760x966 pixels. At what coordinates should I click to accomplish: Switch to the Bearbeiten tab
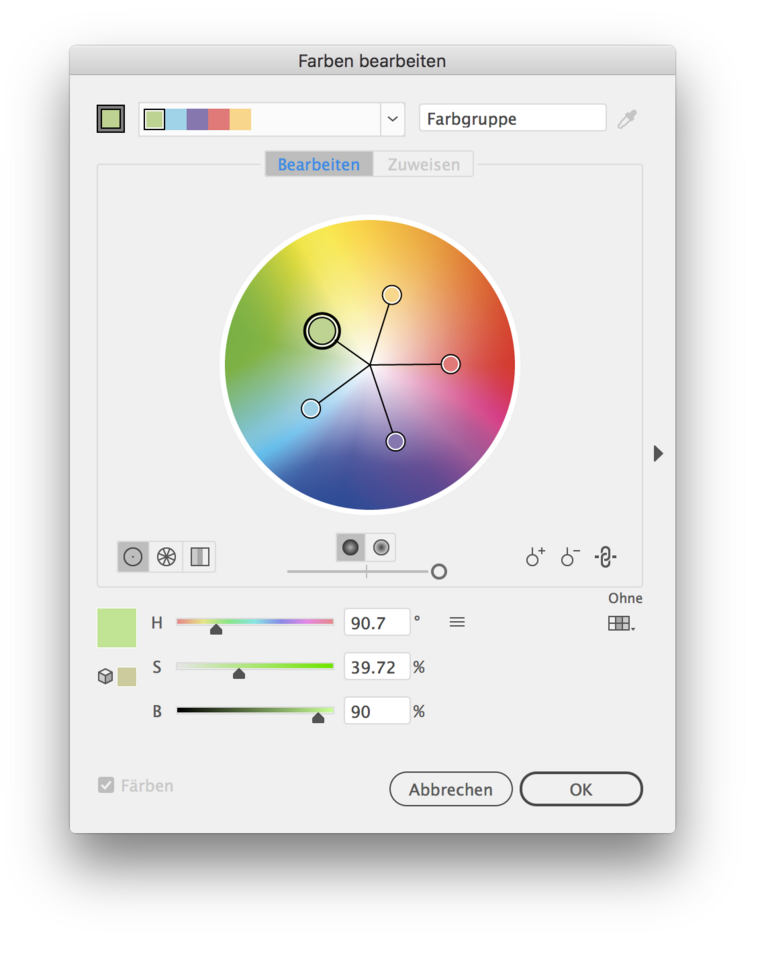click(318, 164)
